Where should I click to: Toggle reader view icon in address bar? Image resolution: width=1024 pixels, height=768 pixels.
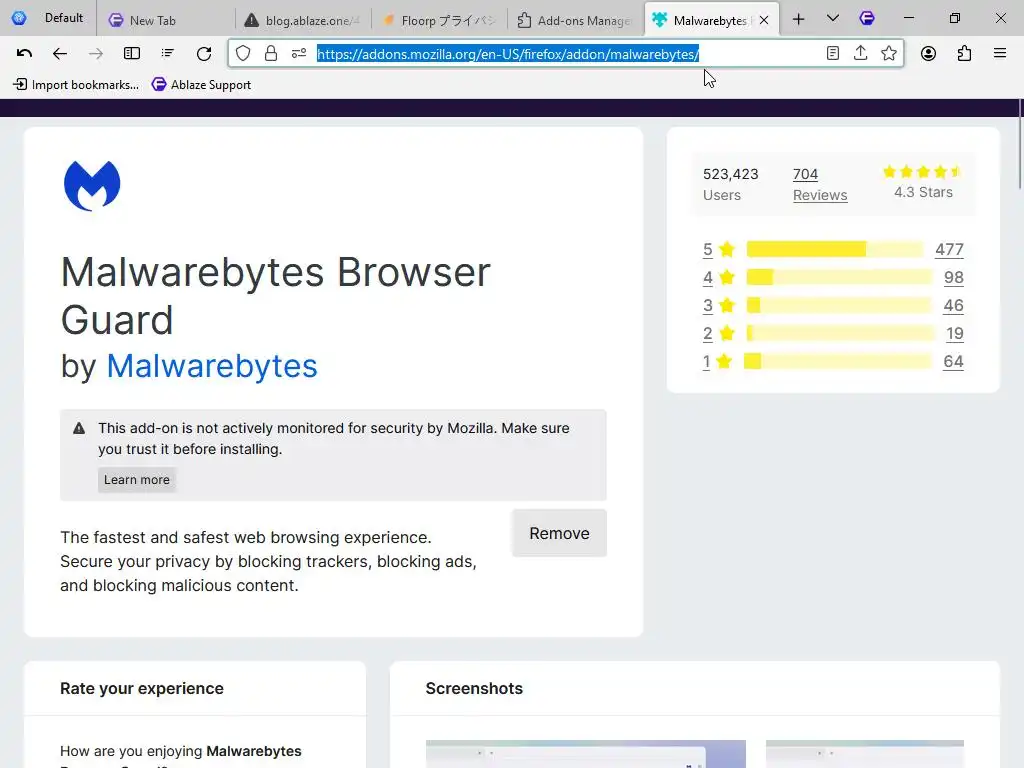coord(833,54)
